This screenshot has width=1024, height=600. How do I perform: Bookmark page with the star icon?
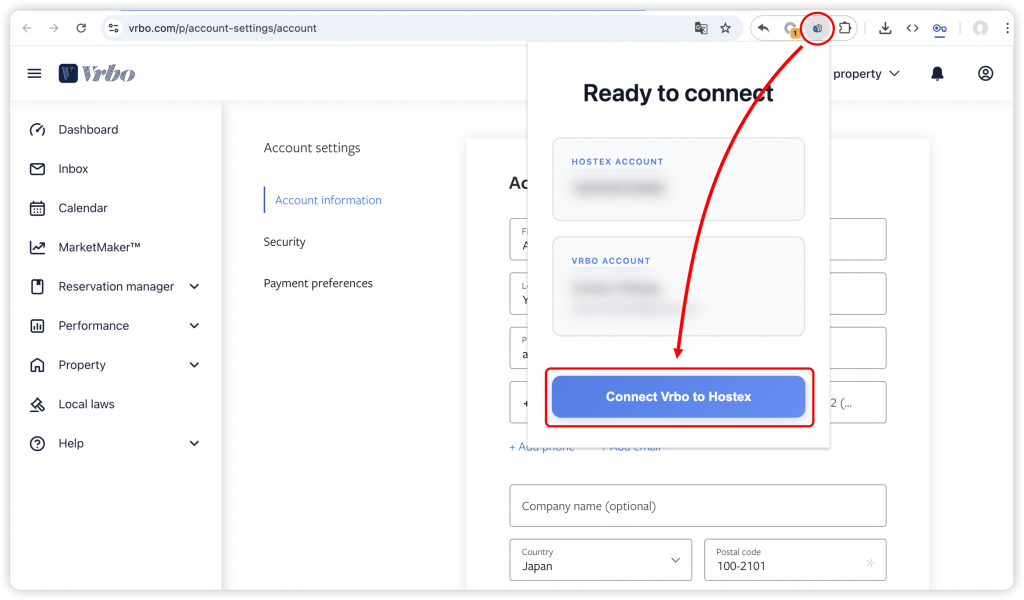coord(726,28)
